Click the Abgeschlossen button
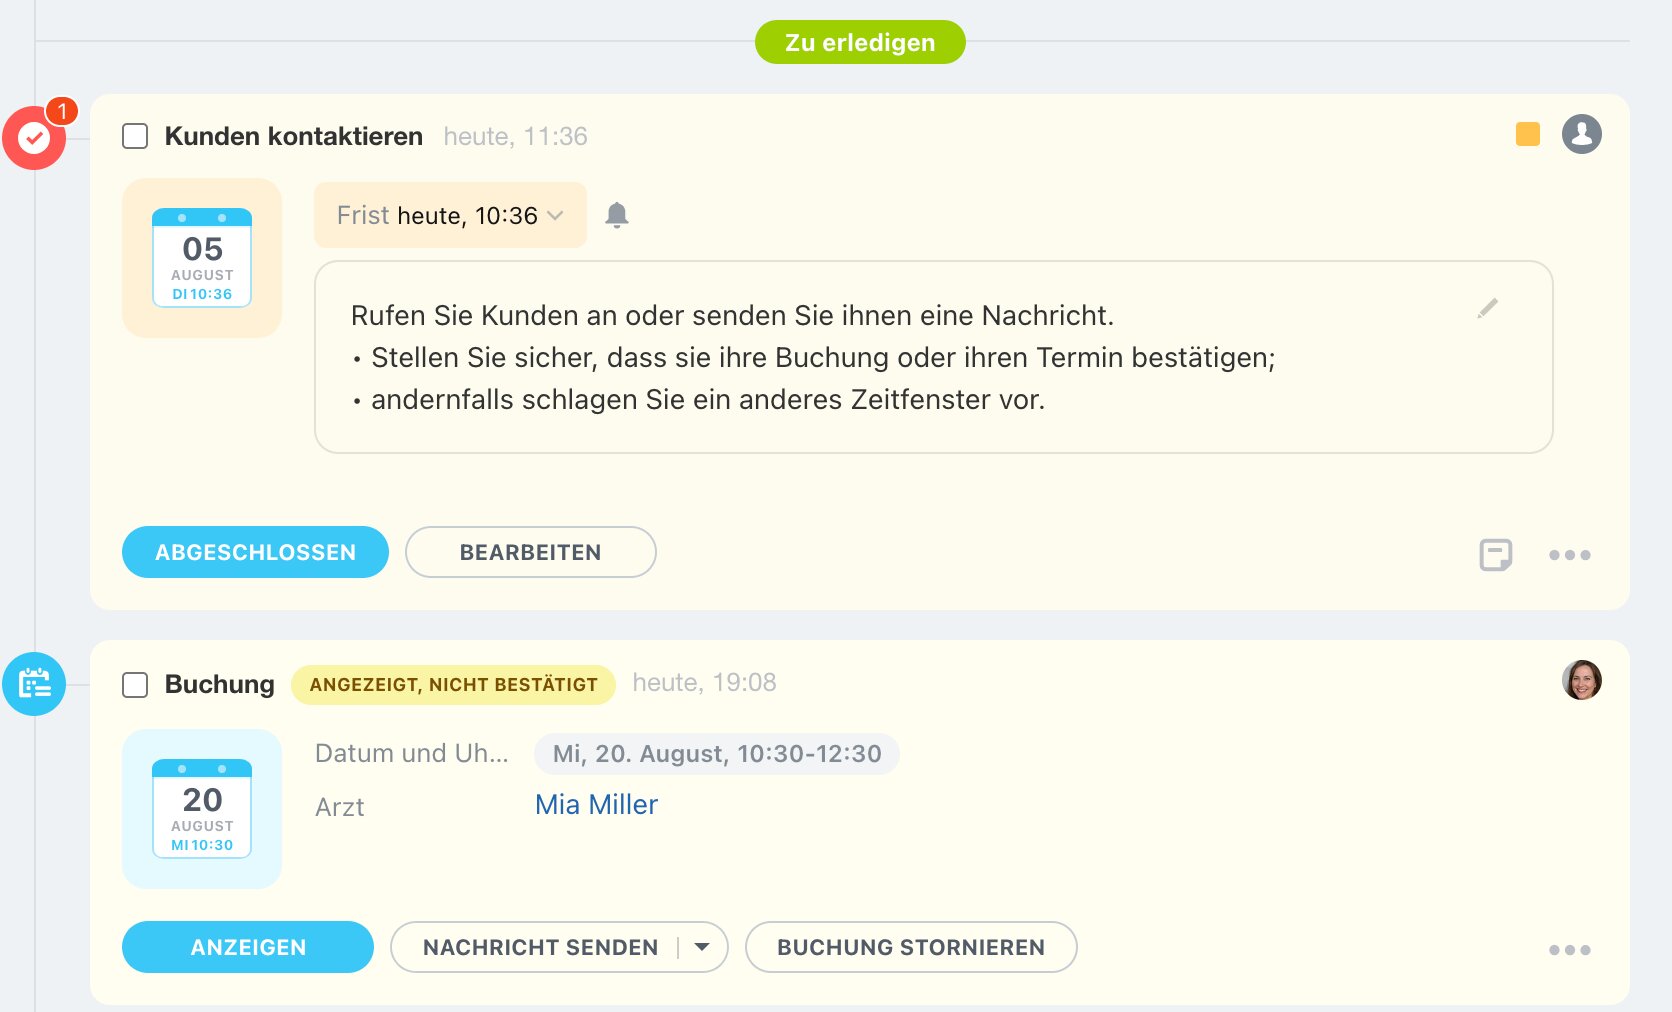Viewport: 1672px width, 1012px height. tap(255, 552)
